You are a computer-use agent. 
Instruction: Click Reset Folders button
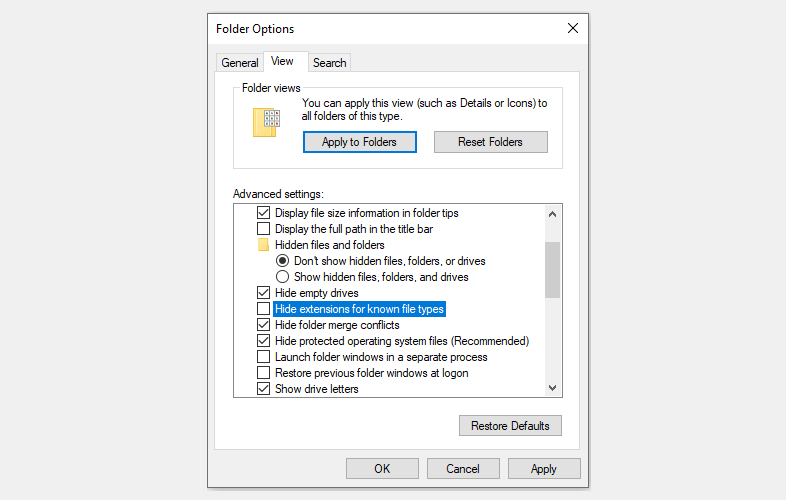(490, 142)
